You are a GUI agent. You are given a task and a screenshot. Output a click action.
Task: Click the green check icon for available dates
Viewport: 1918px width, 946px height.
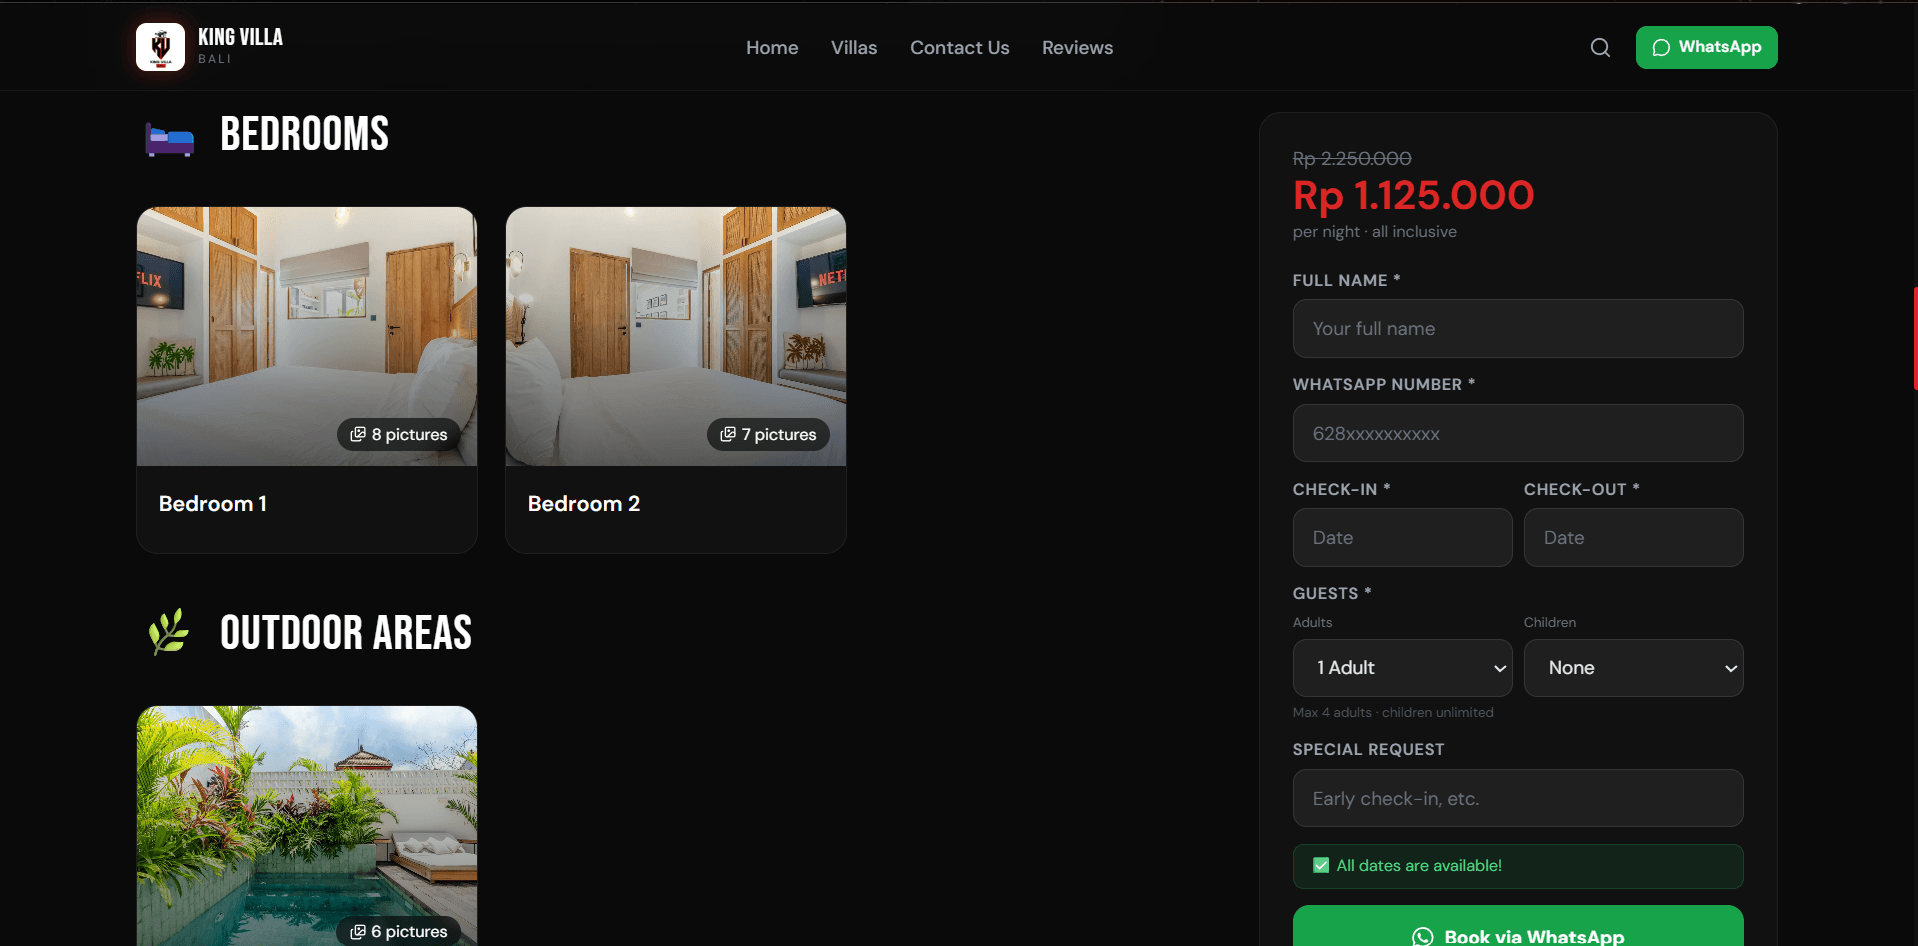1321,865
